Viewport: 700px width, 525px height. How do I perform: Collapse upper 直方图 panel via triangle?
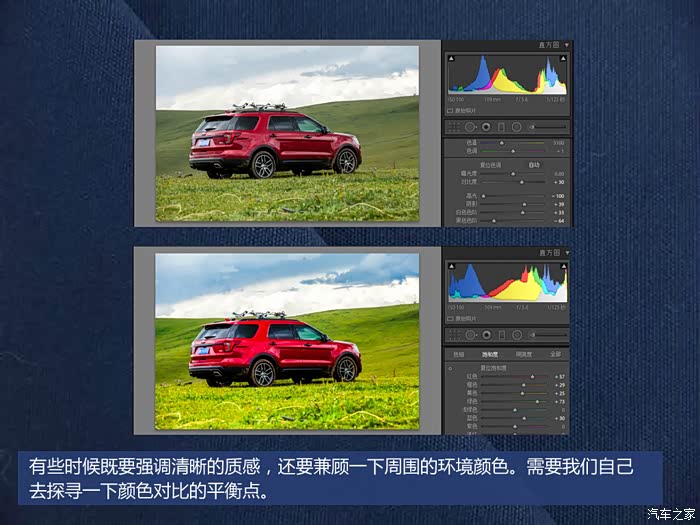(x=567, y=45)
